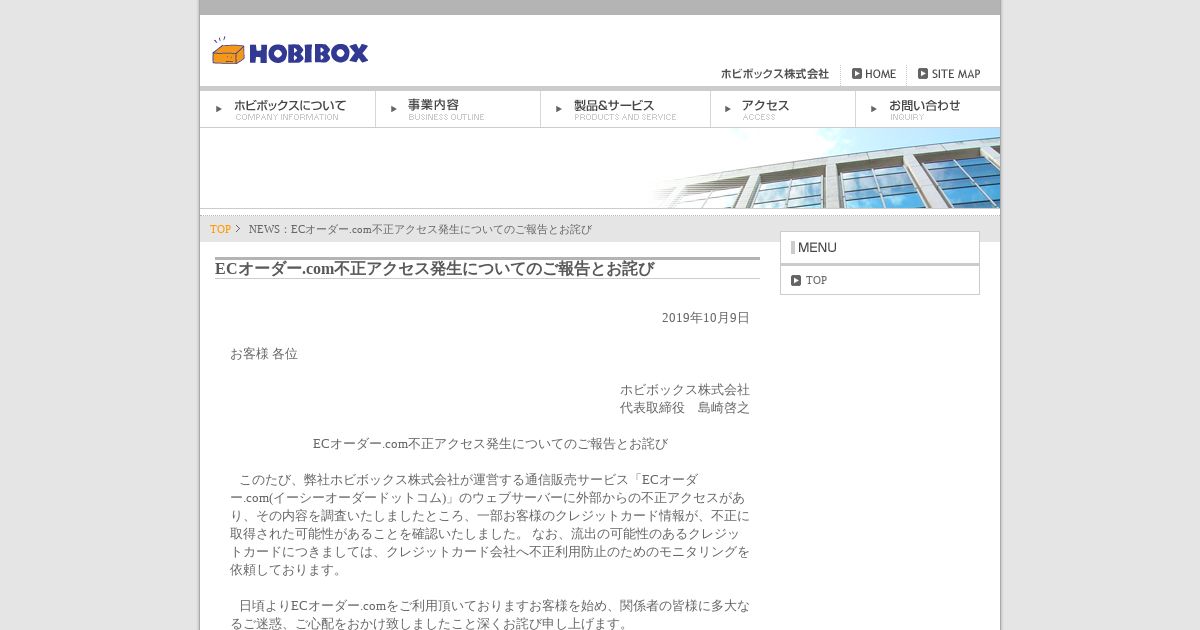Open アクセス navigation tab

click(x=783, y=109)
